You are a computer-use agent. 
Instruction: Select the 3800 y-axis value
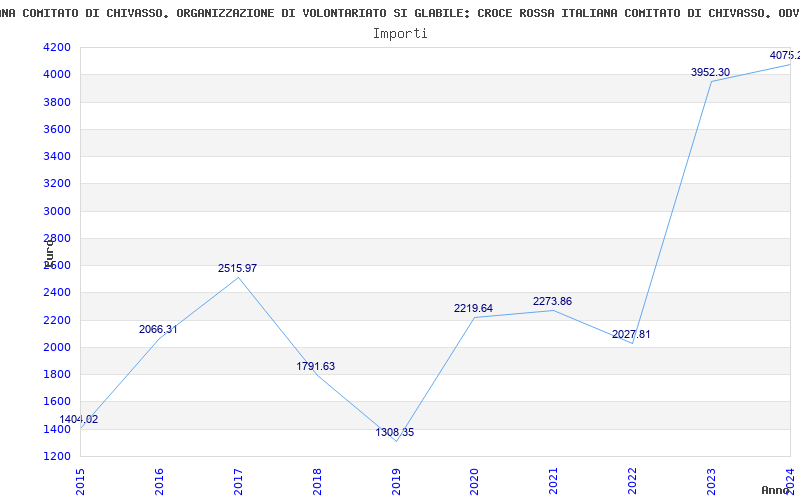57,102
